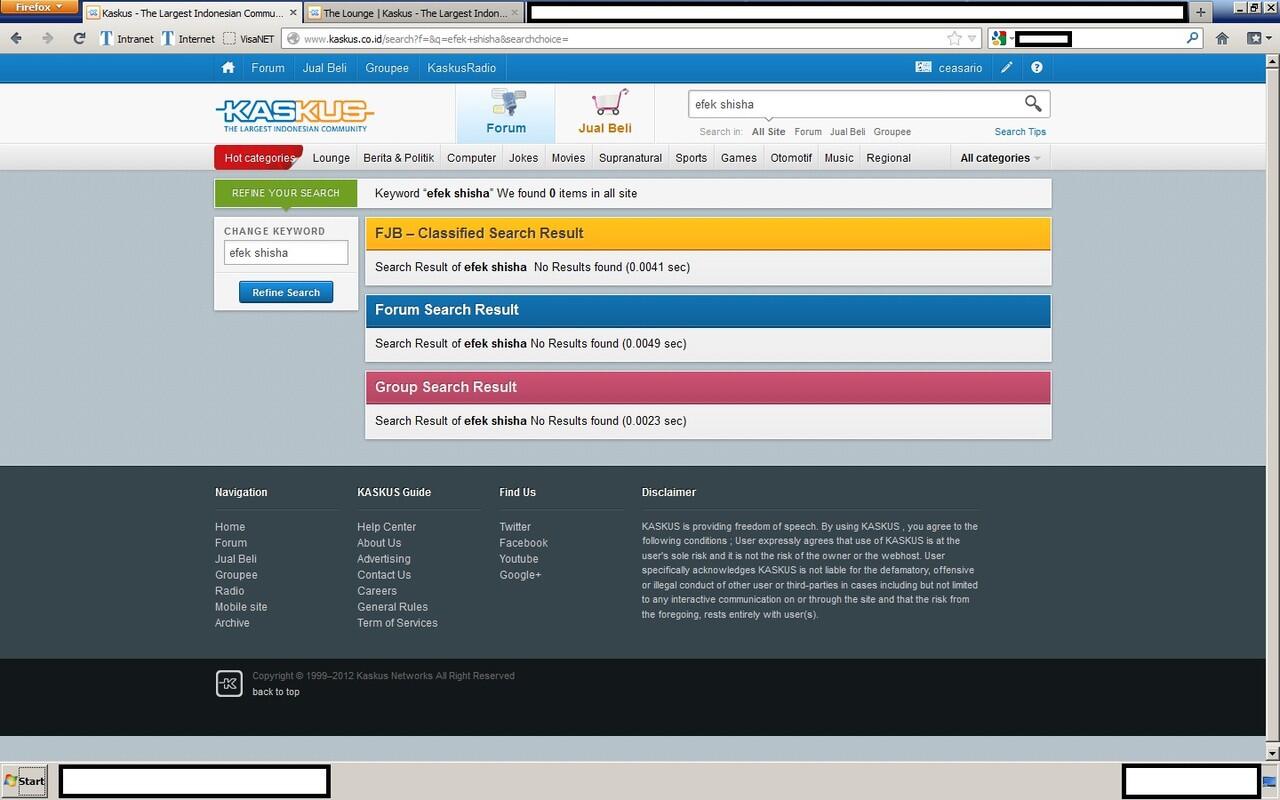Open the pencil edit icon in top bar
The height and width of the screenshot is (800, 1280).
click(x=1007, y=68)
